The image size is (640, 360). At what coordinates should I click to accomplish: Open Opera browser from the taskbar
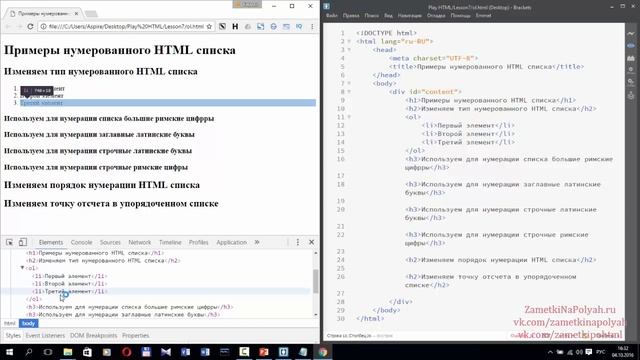127,352
